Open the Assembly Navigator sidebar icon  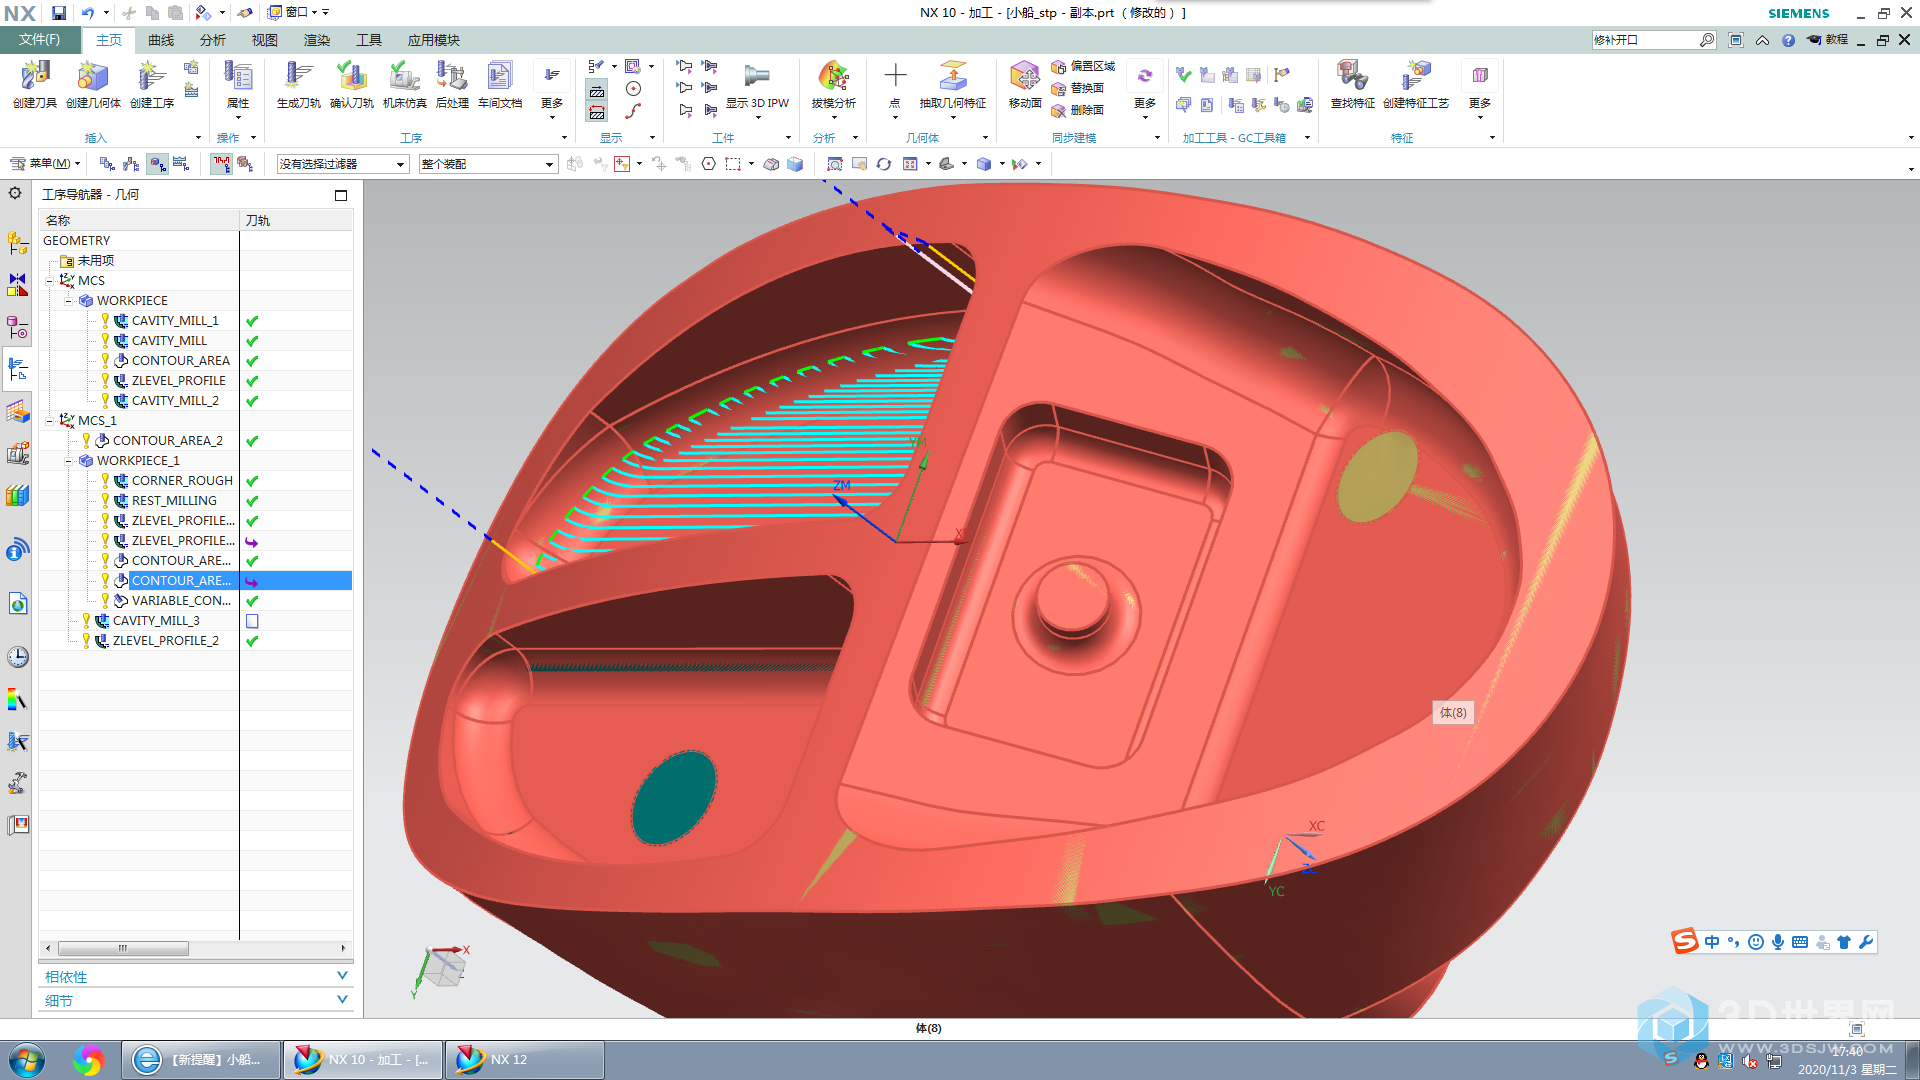click(x=17, y=242)
